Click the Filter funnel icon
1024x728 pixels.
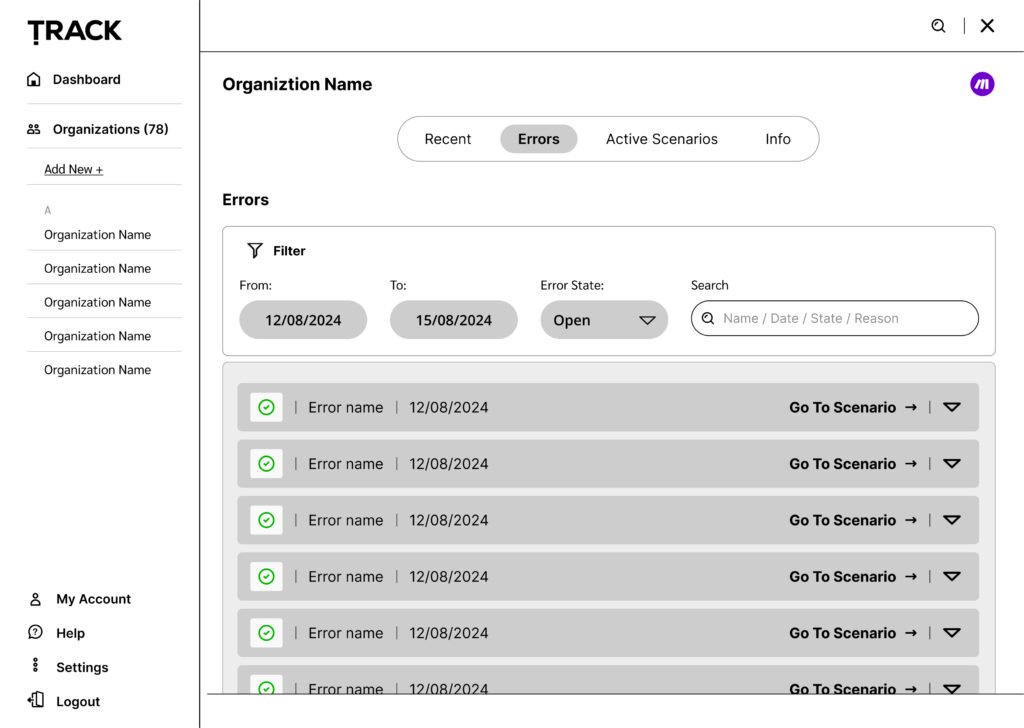point(255,250)
